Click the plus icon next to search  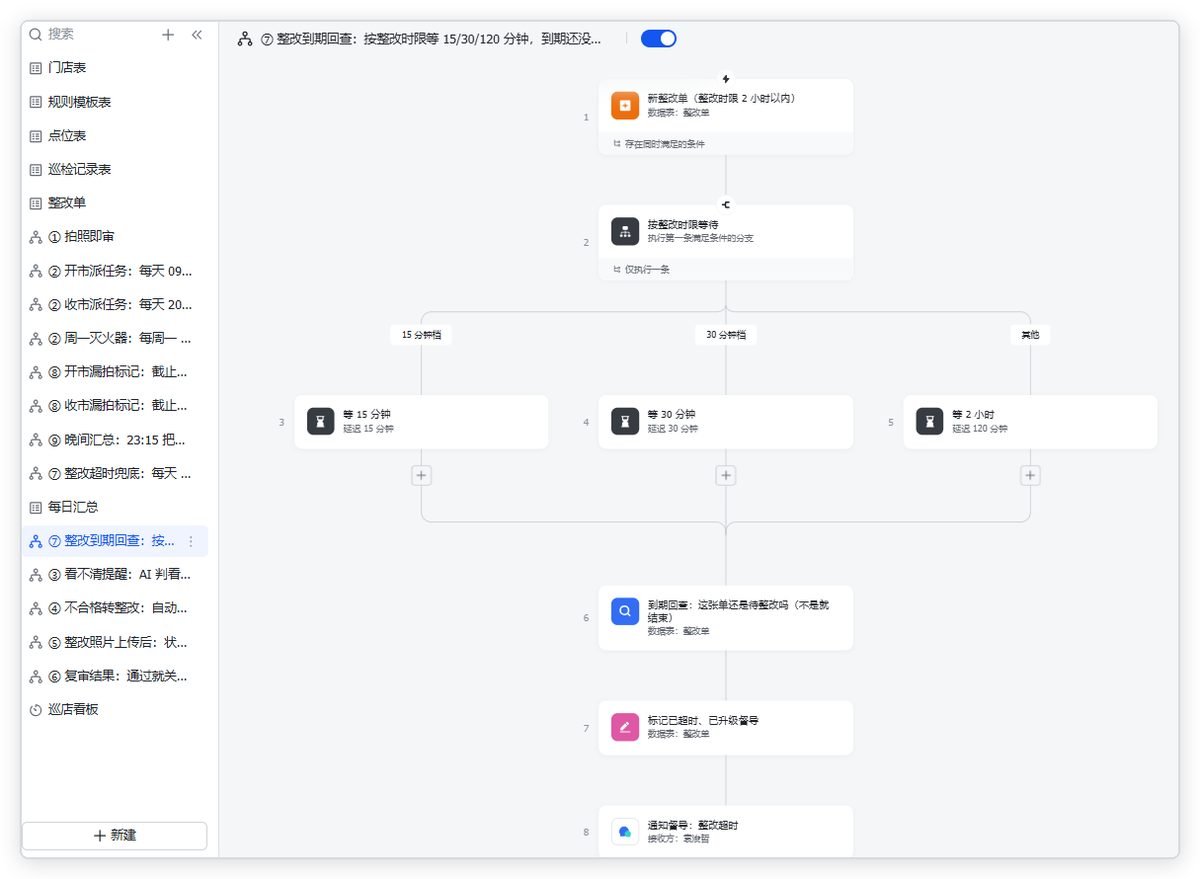168,34
